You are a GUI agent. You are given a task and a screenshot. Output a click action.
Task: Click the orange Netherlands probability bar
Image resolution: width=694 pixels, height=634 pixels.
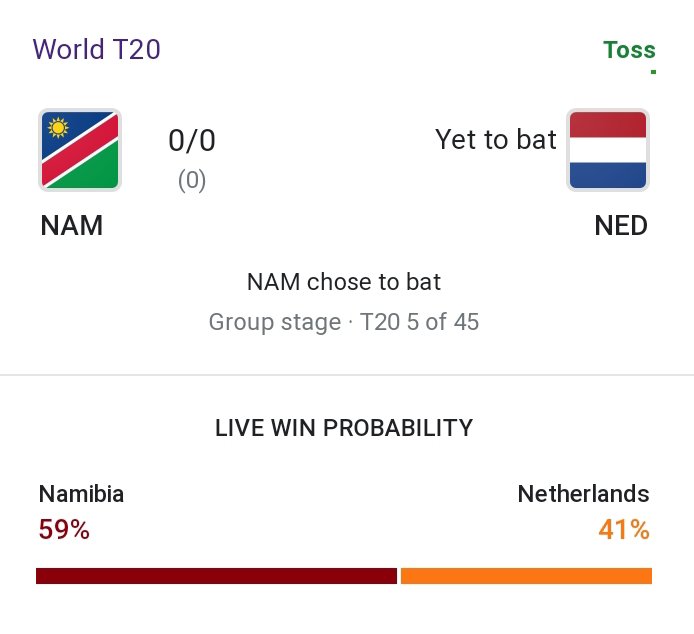click(526, 576)
